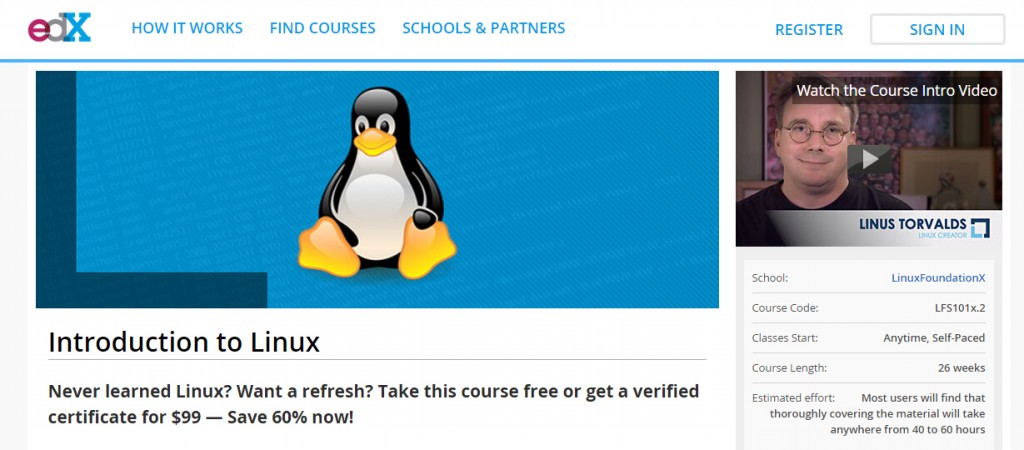Click the $99 certificate promo text
The image size is (1024, 450).
tap(374, 404)
